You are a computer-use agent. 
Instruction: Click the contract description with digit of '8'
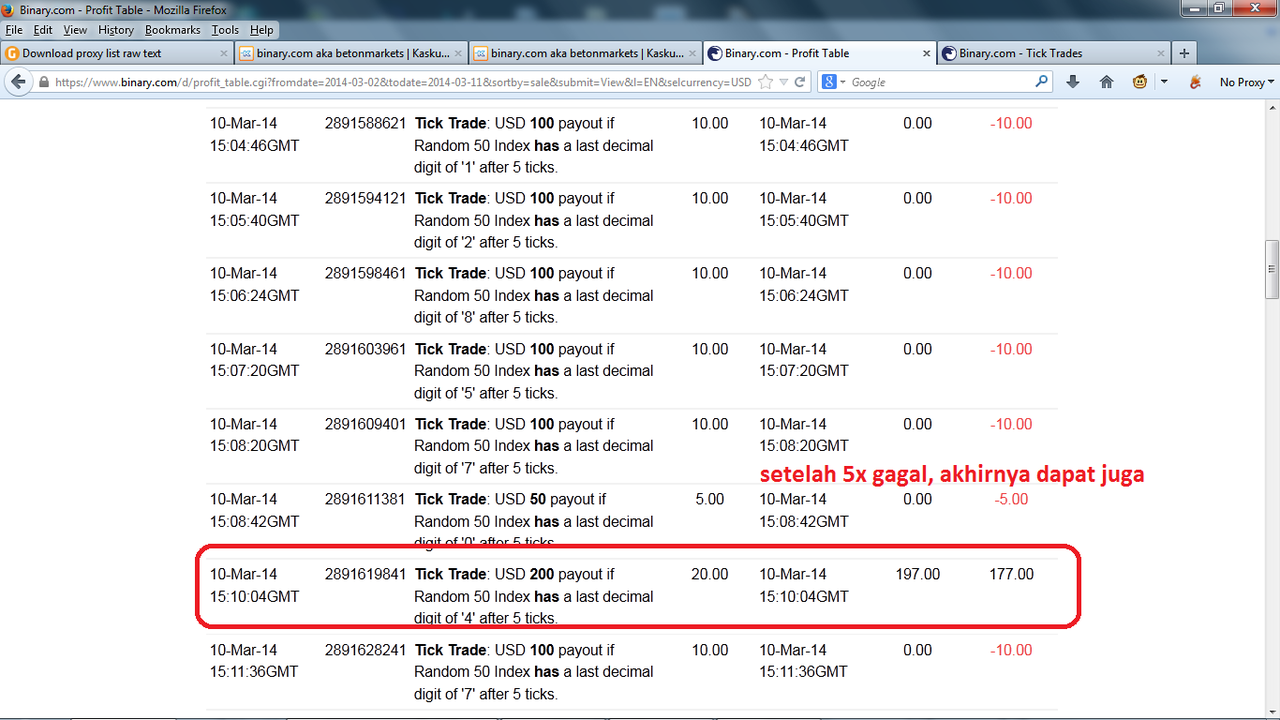[x=534, y=295]
